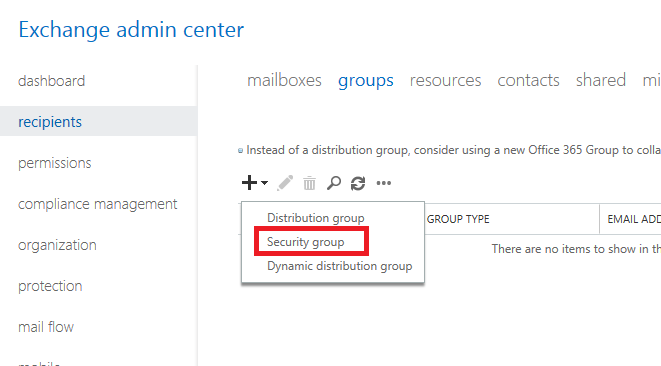Screen dimensions: 661x366
Task: Click the Office 365 Group notice text
Action: 453,150
